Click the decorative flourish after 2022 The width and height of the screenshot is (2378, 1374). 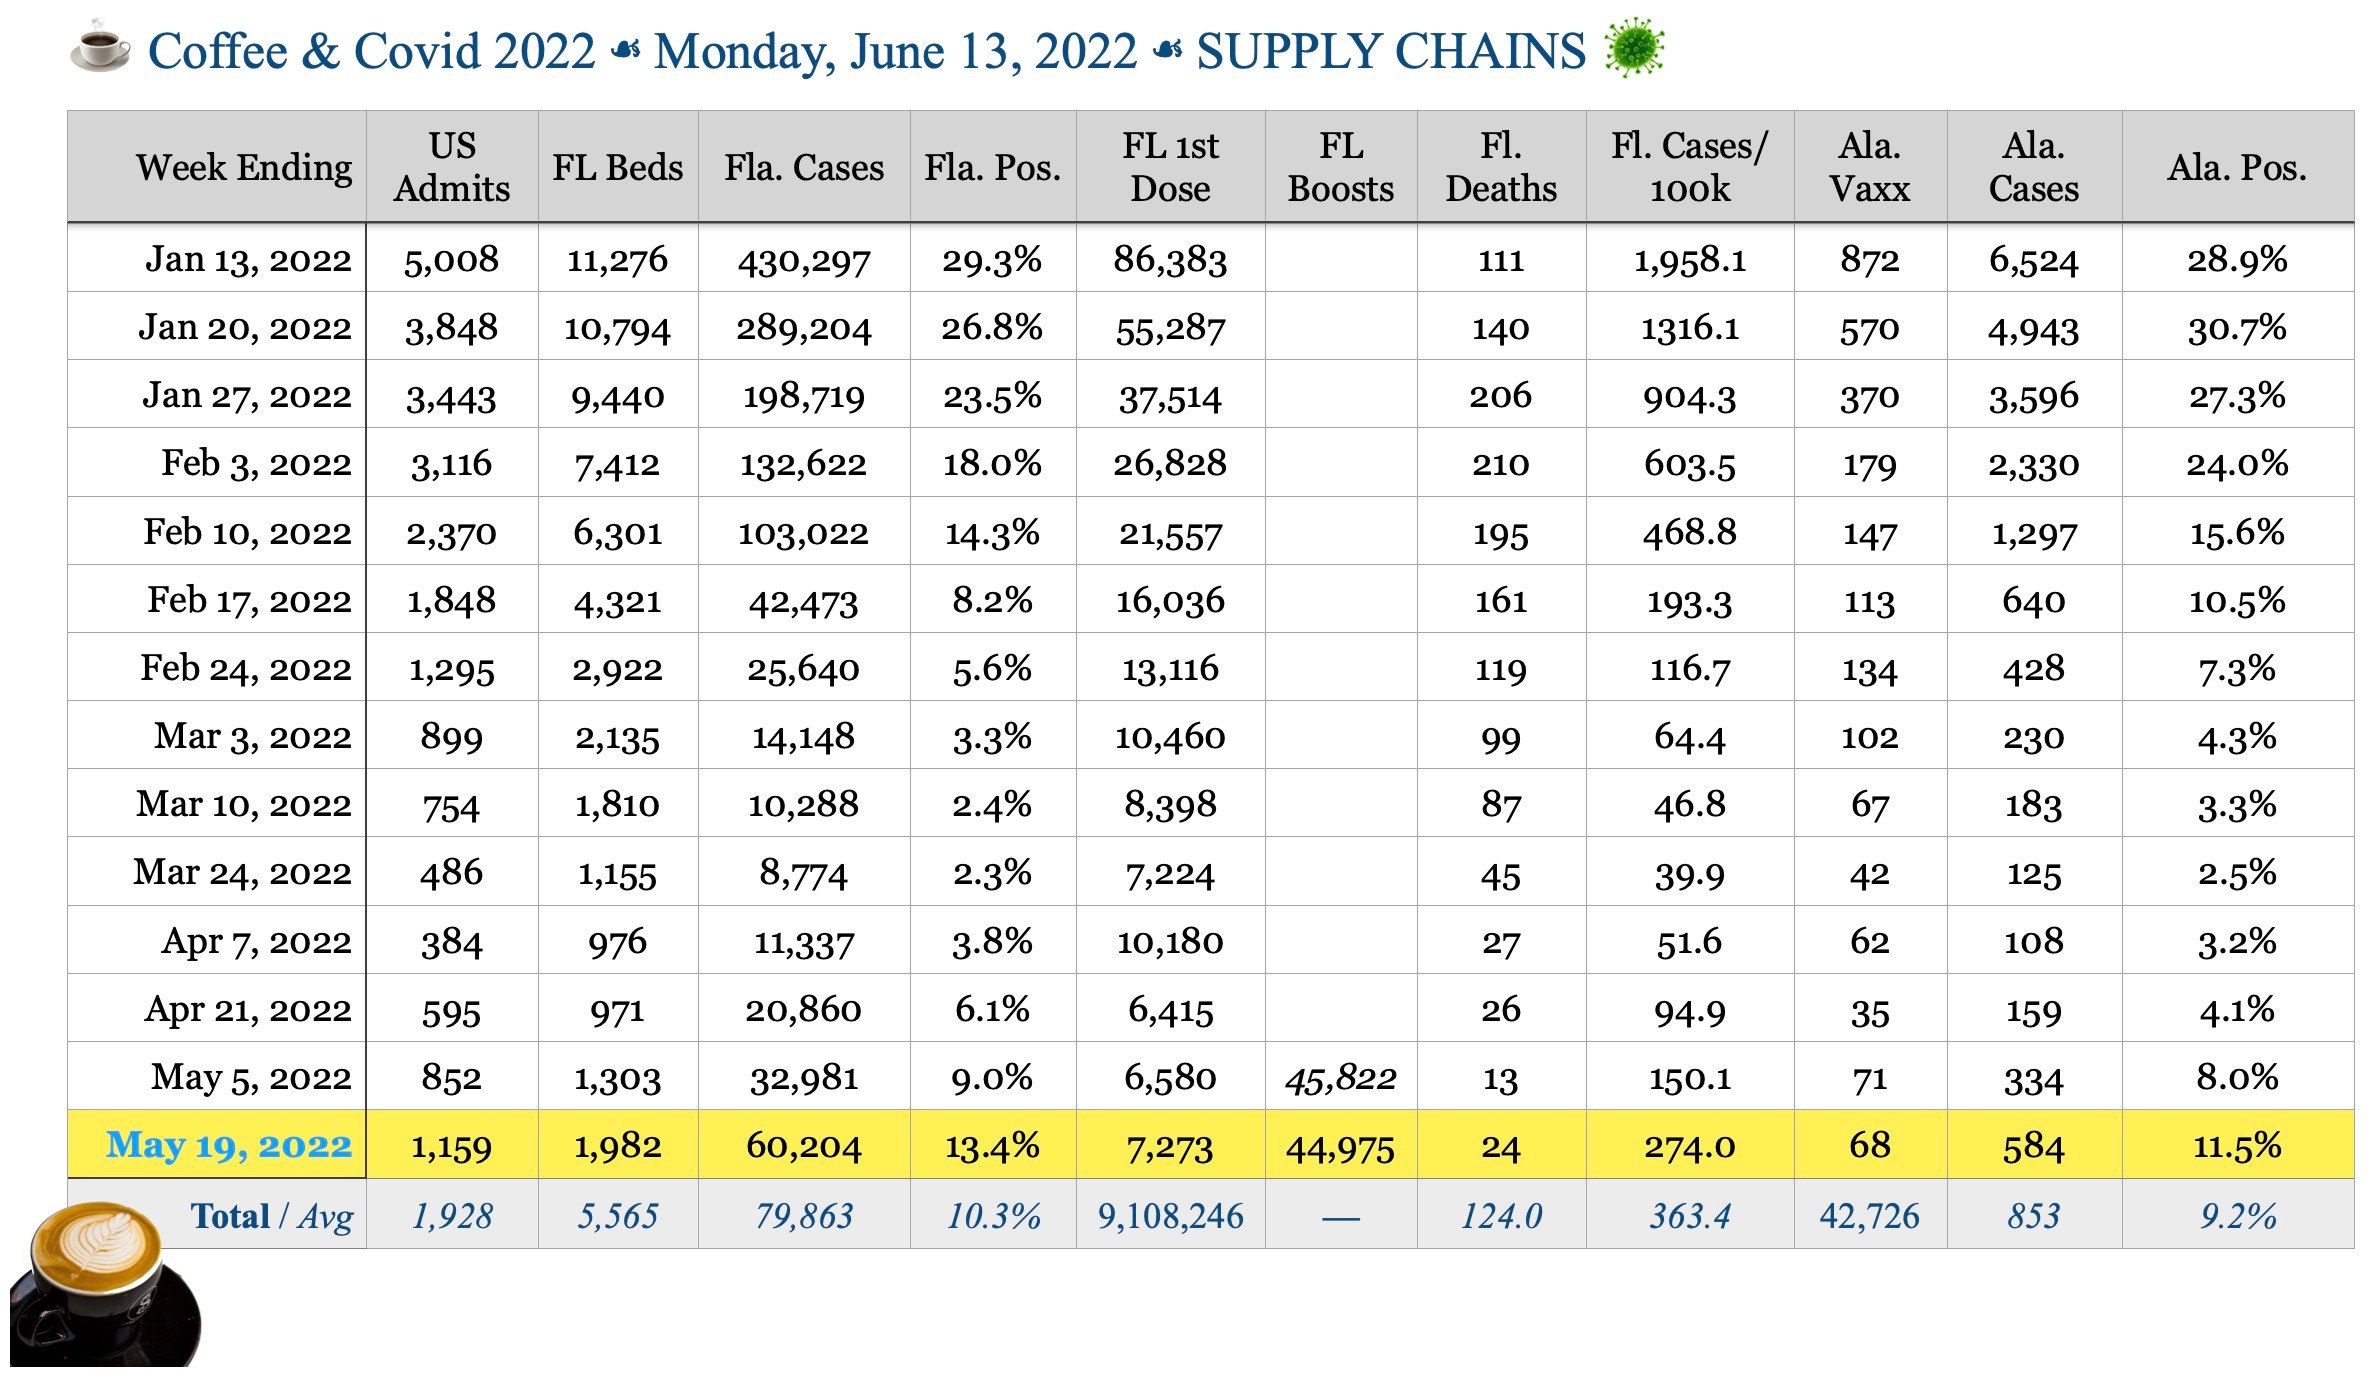pos(625,50)
